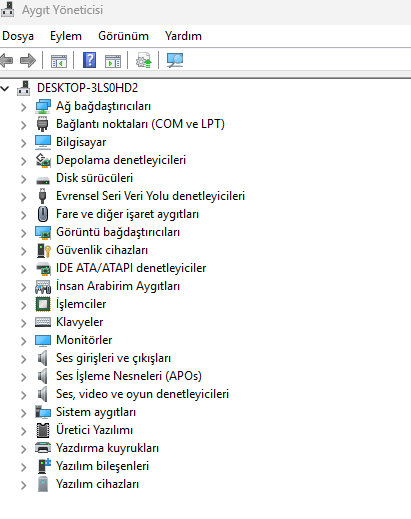Click the keyboard icon next to Klavyeler
This screenshot has height=519, width=411.
click(43, 322)
